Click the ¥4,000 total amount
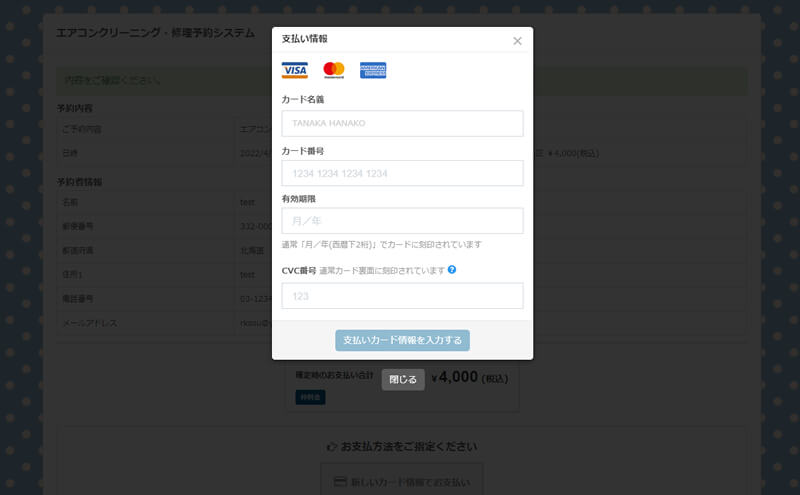Screen dimensions: 800x495 pyautogui.click(x=455, y=378)
